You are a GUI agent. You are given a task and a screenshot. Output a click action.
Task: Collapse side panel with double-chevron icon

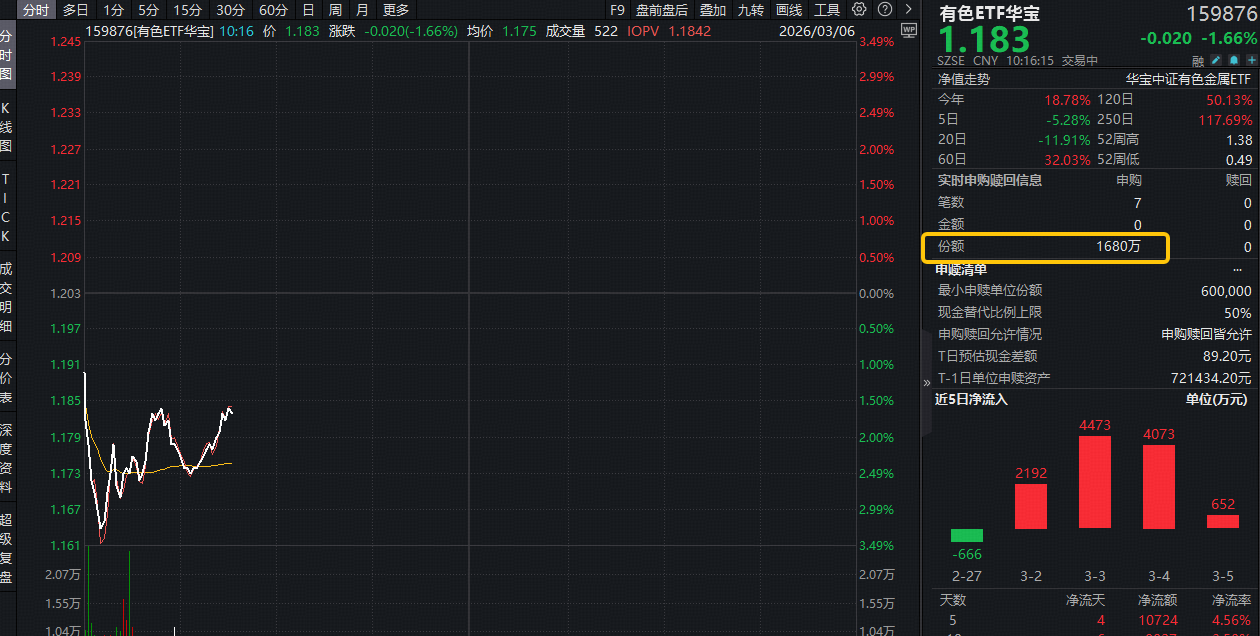(x=926, y=381)
